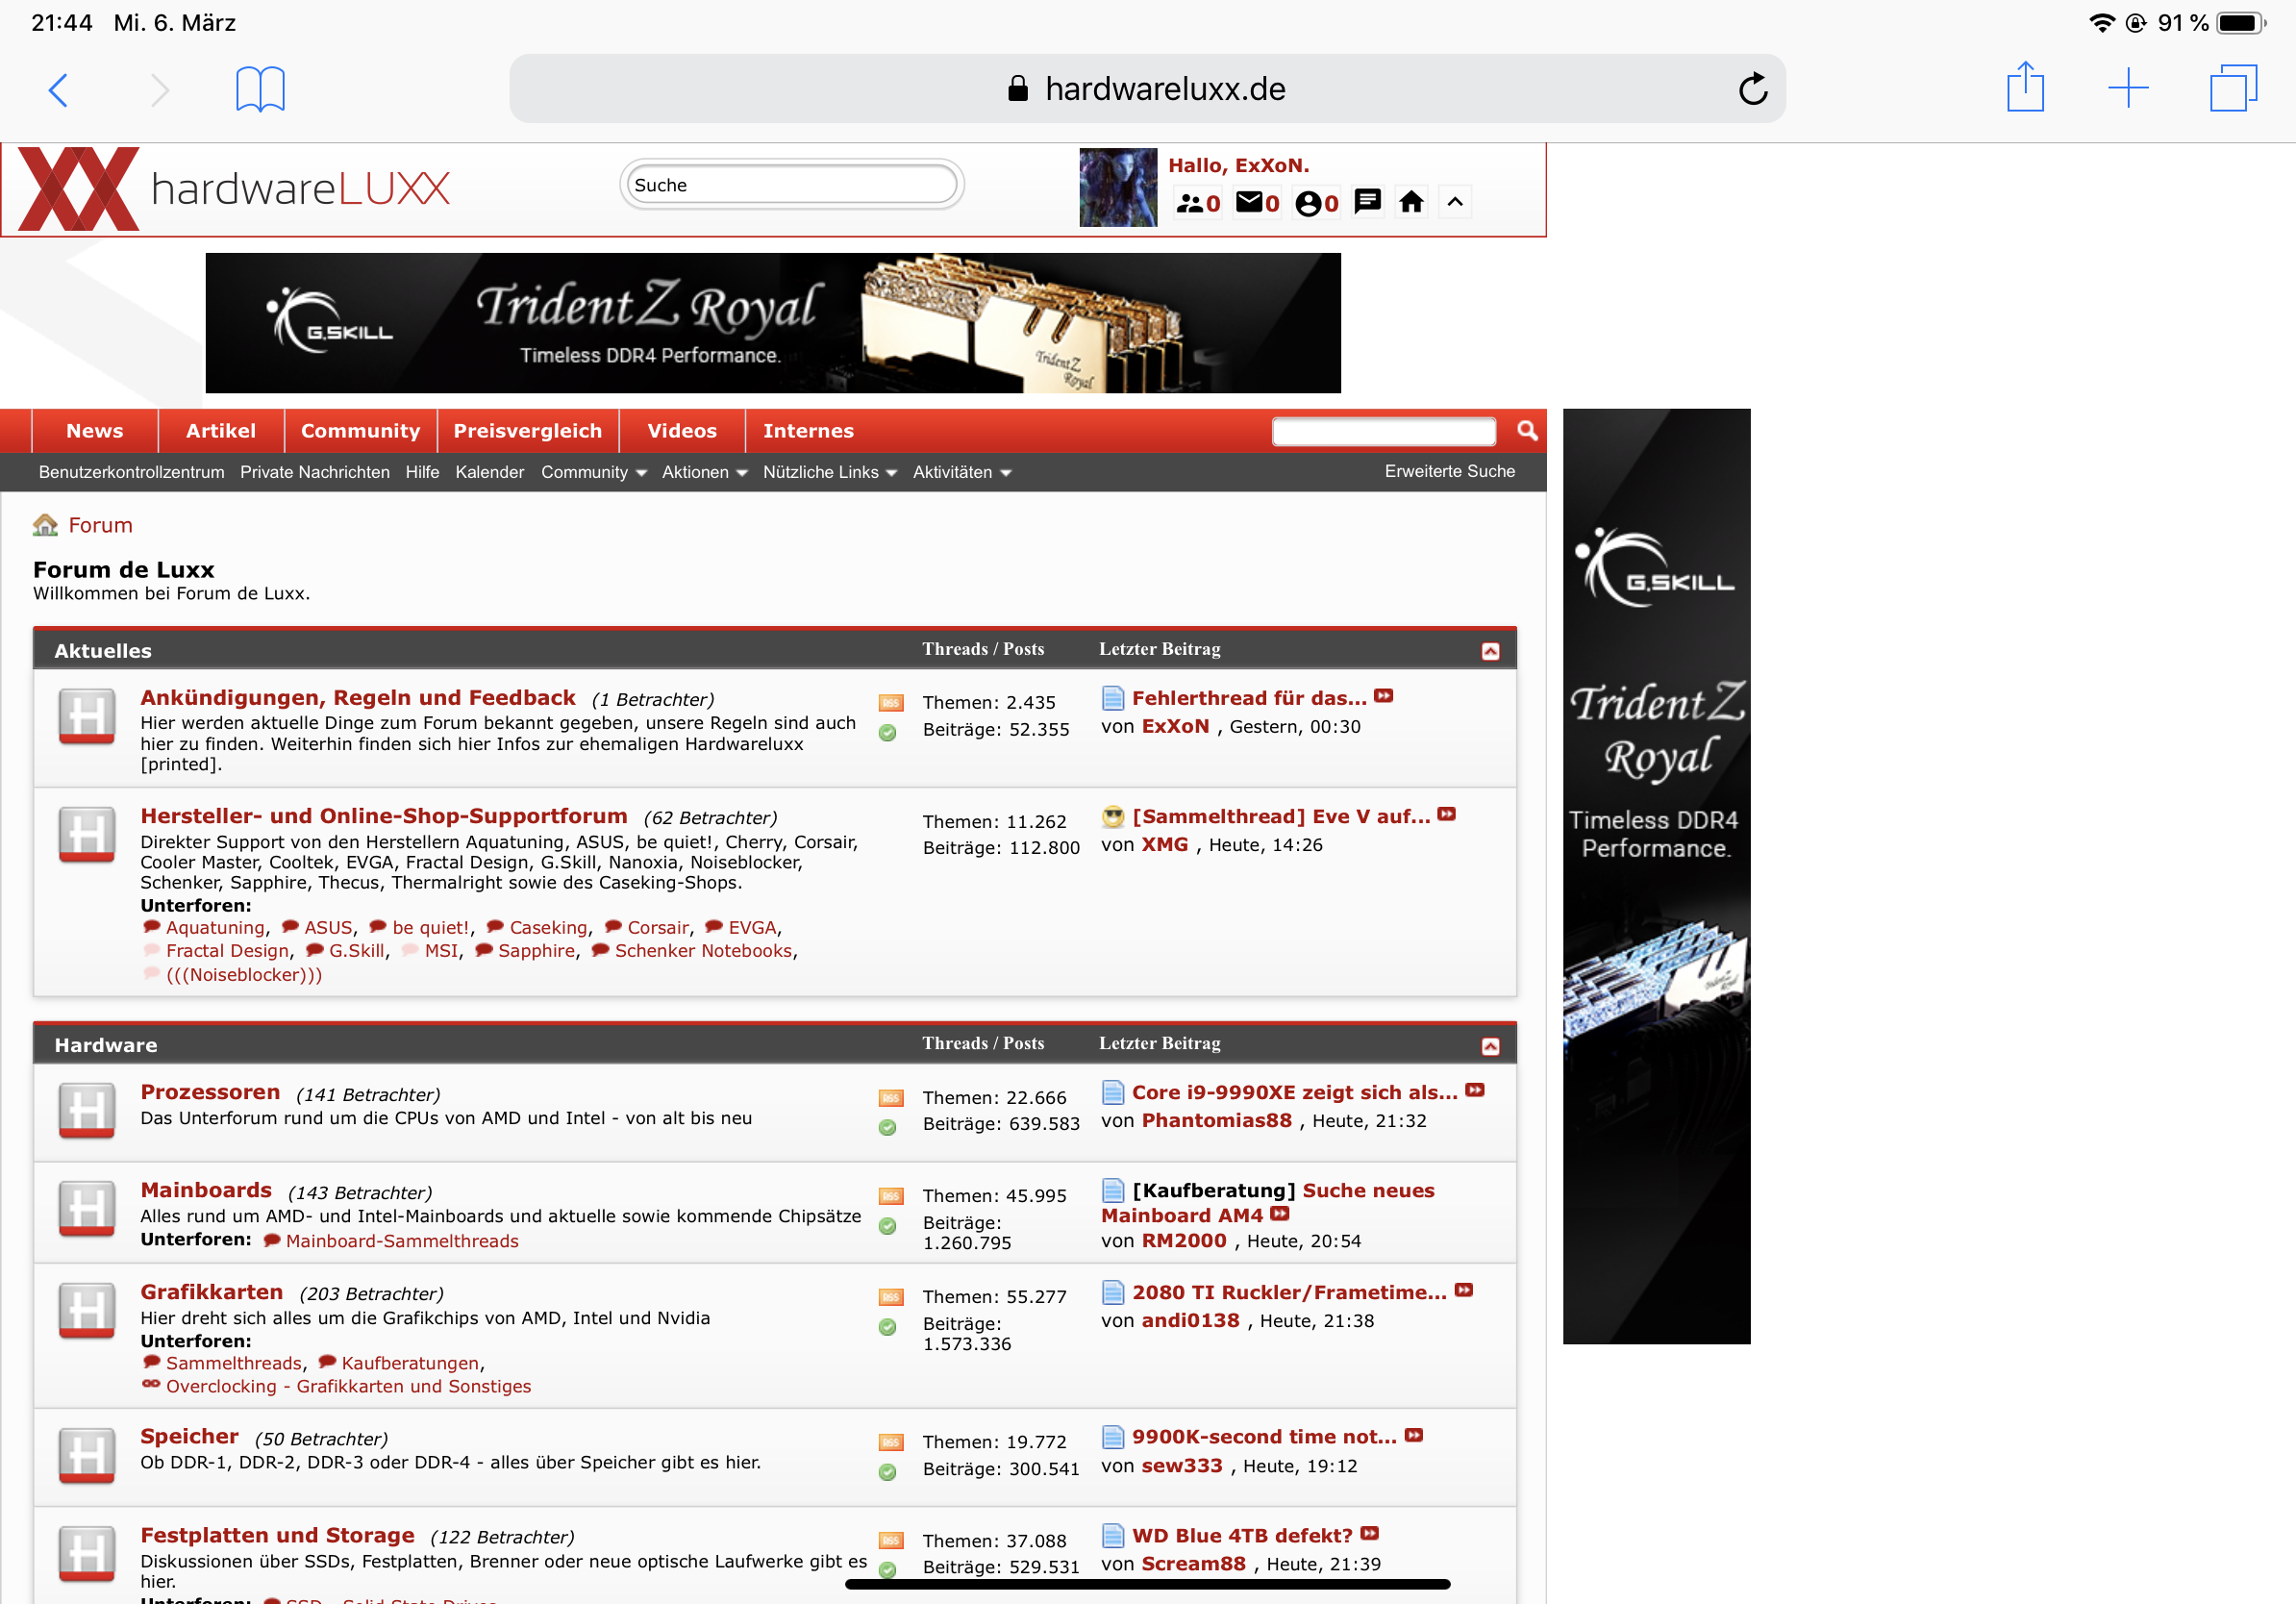This screenshot has height=1604, width=2296.
Task: Open RSS feed for Grafikkarten forum
Action: click(890, 1296)
